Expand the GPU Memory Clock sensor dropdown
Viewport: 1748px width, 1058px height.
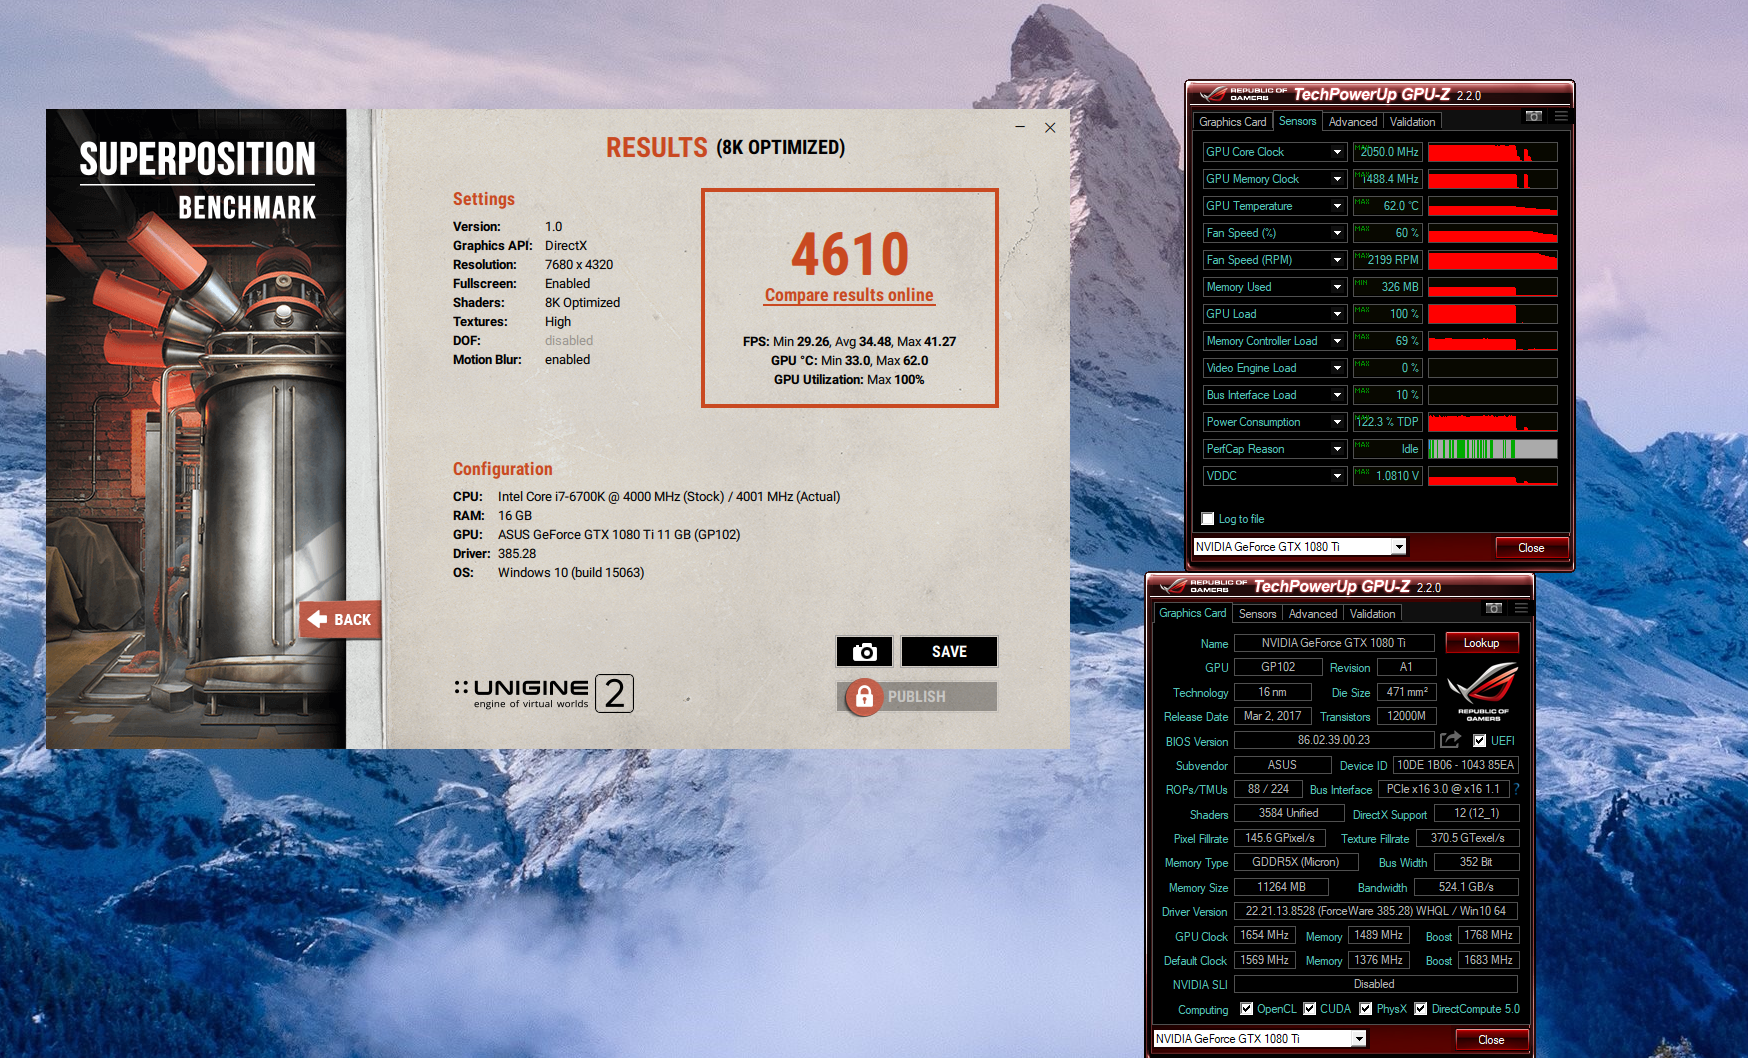(1337, 179)
